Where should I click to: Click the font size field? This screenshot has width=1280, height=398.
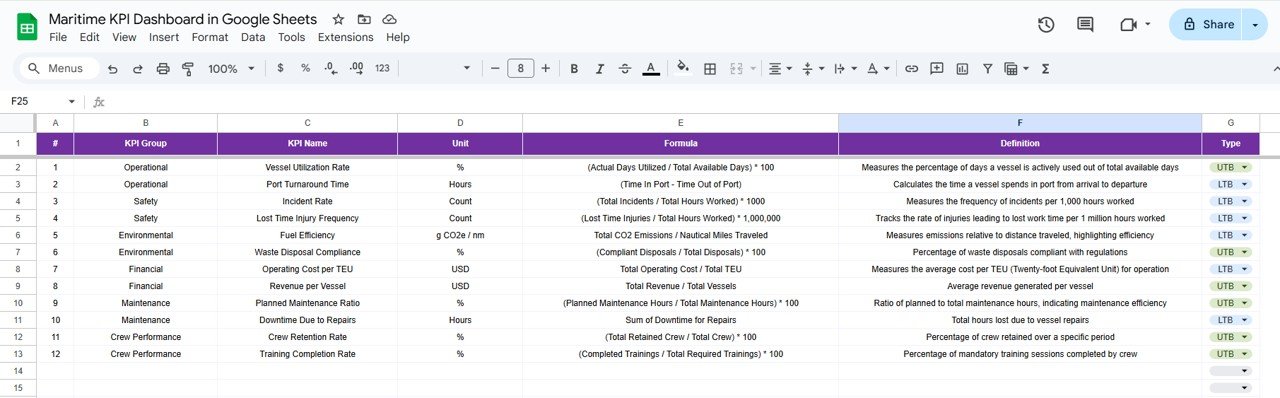(520, 69)
